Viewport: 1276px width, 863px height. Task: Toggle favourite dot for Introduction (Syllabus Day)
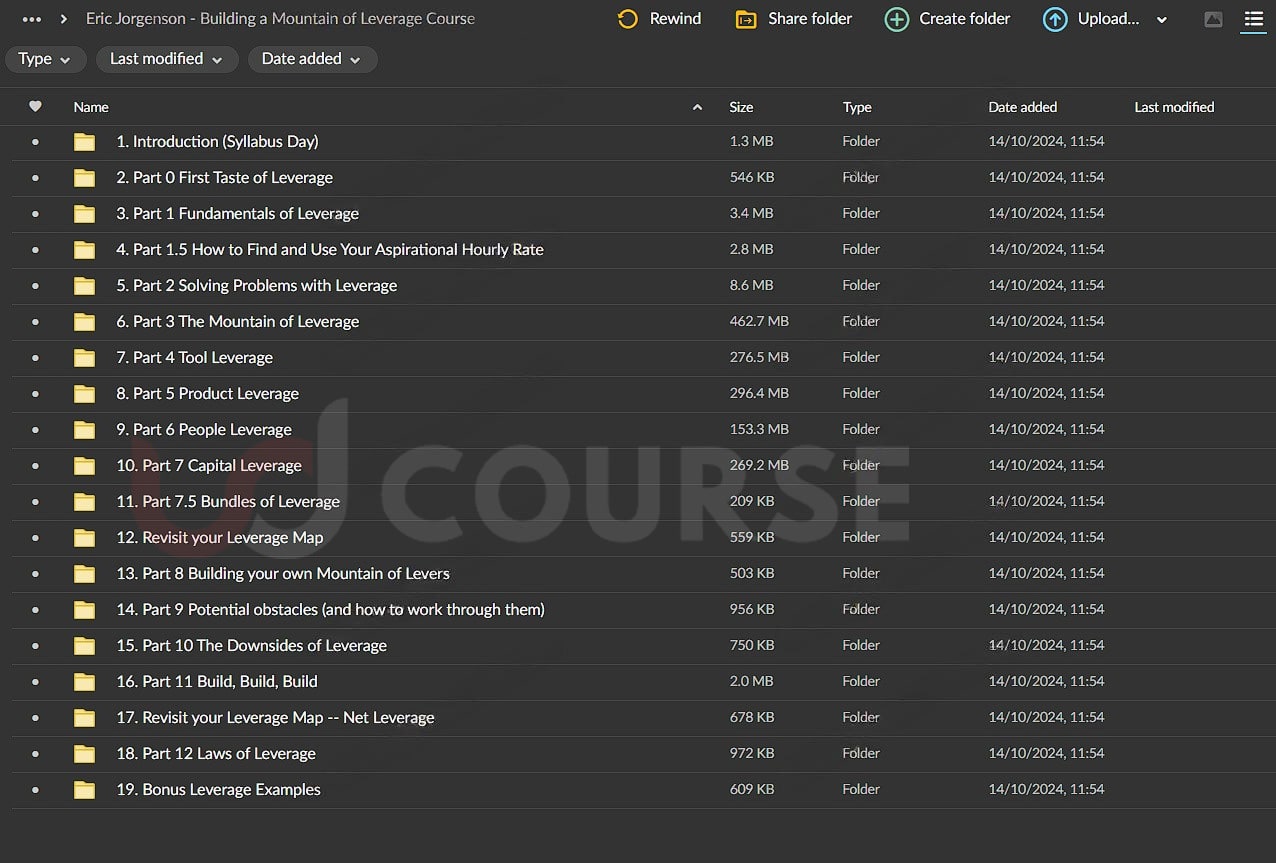(35, 142)
